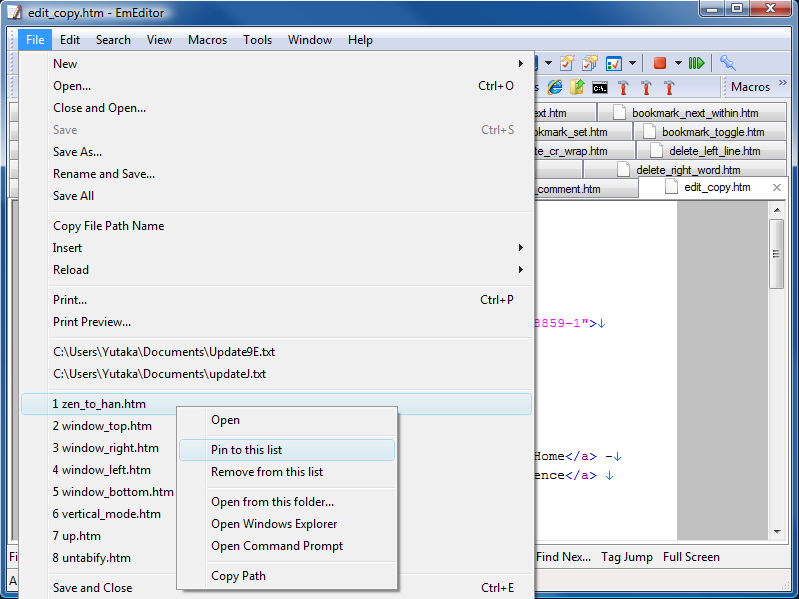Choose Save All
The height and width of the screenshot is (599, 799).
[276, 196]
